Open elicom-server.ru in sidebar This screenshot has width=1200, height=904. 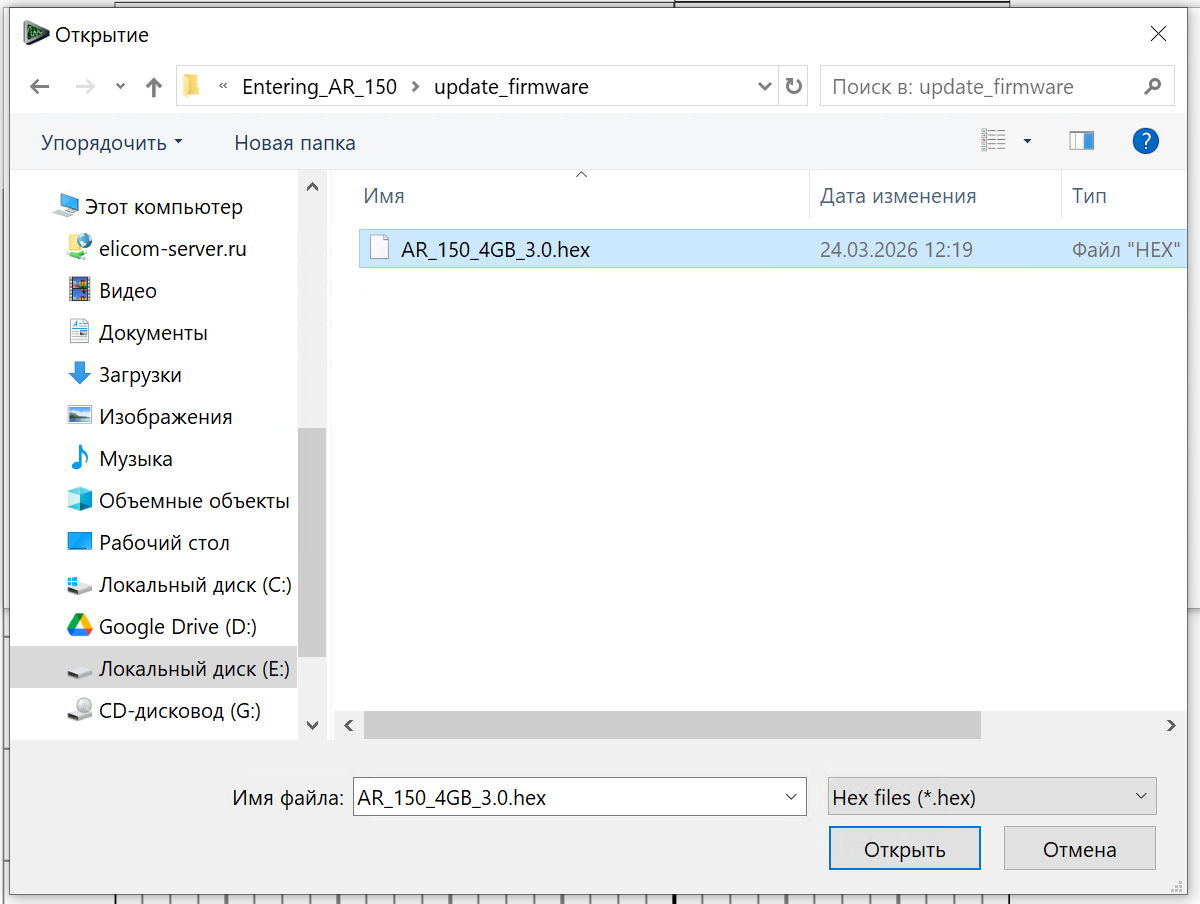coord(172,249)
